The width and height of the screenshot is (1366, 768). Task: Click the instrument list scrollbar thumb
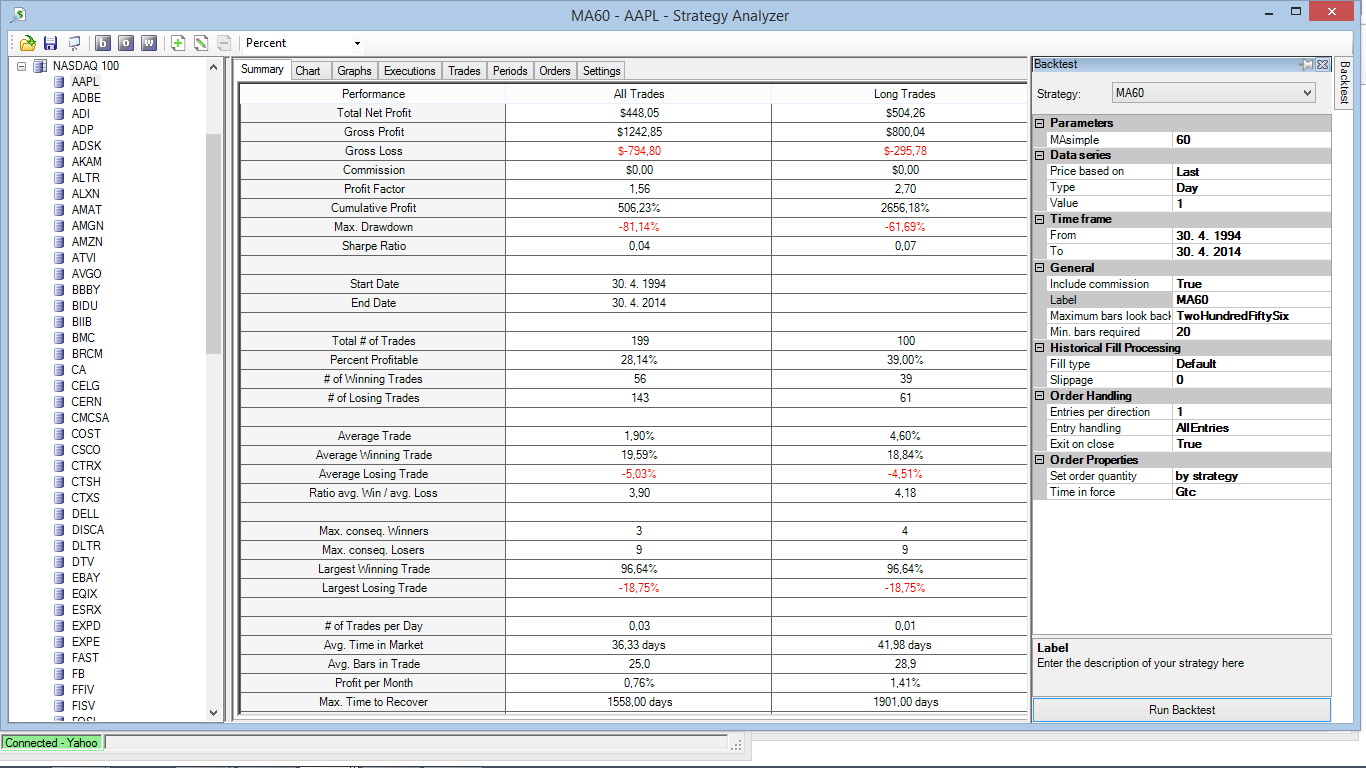pyautogui.click(x=213, y=243)
